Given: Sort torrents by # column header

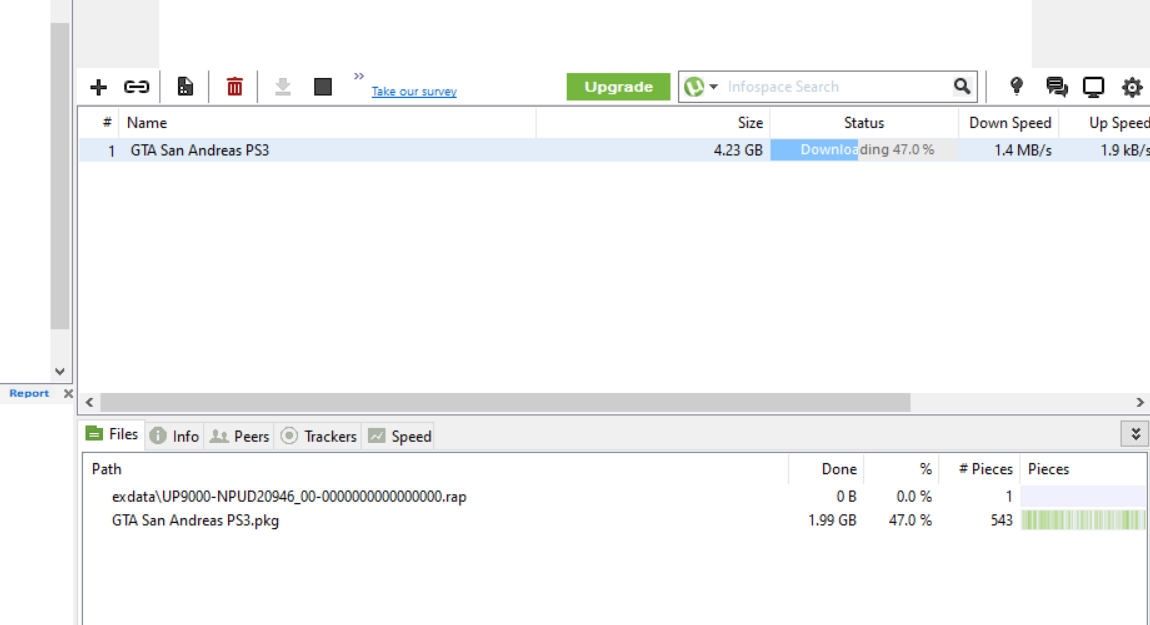Looking at the screenshot, I should (x=107, y=123).
